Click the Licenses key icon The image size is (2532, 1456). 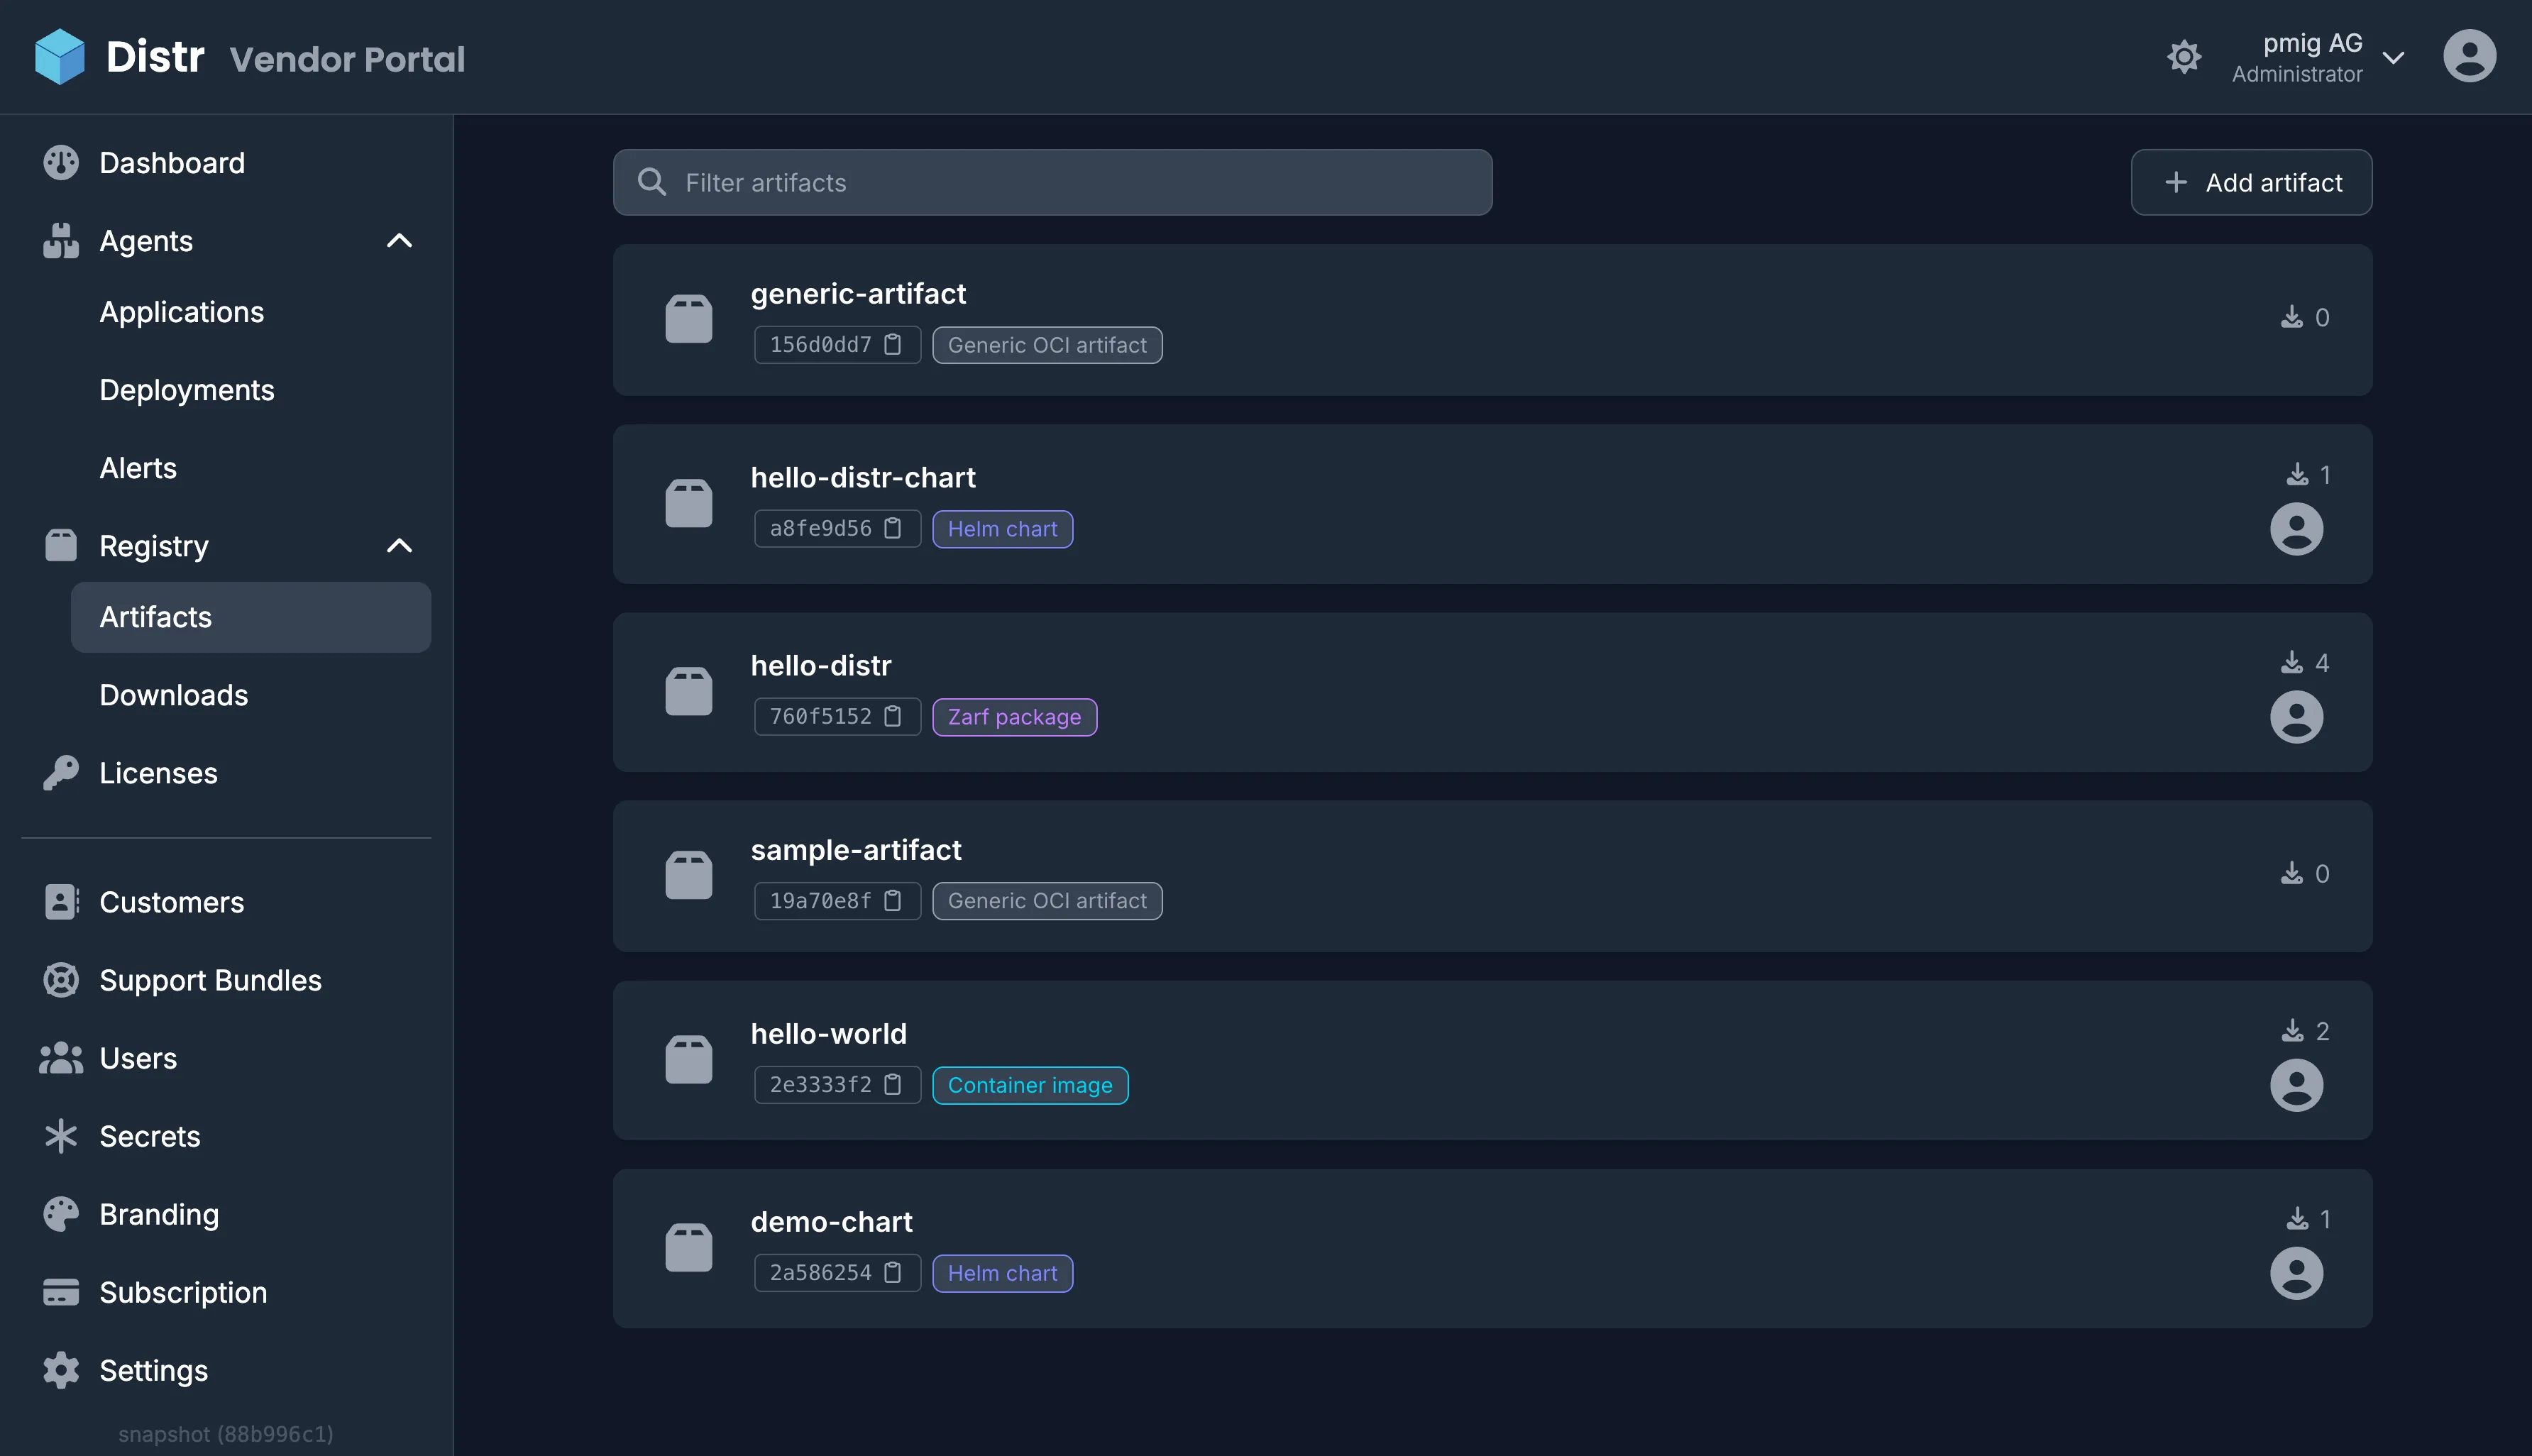(61, 773)
